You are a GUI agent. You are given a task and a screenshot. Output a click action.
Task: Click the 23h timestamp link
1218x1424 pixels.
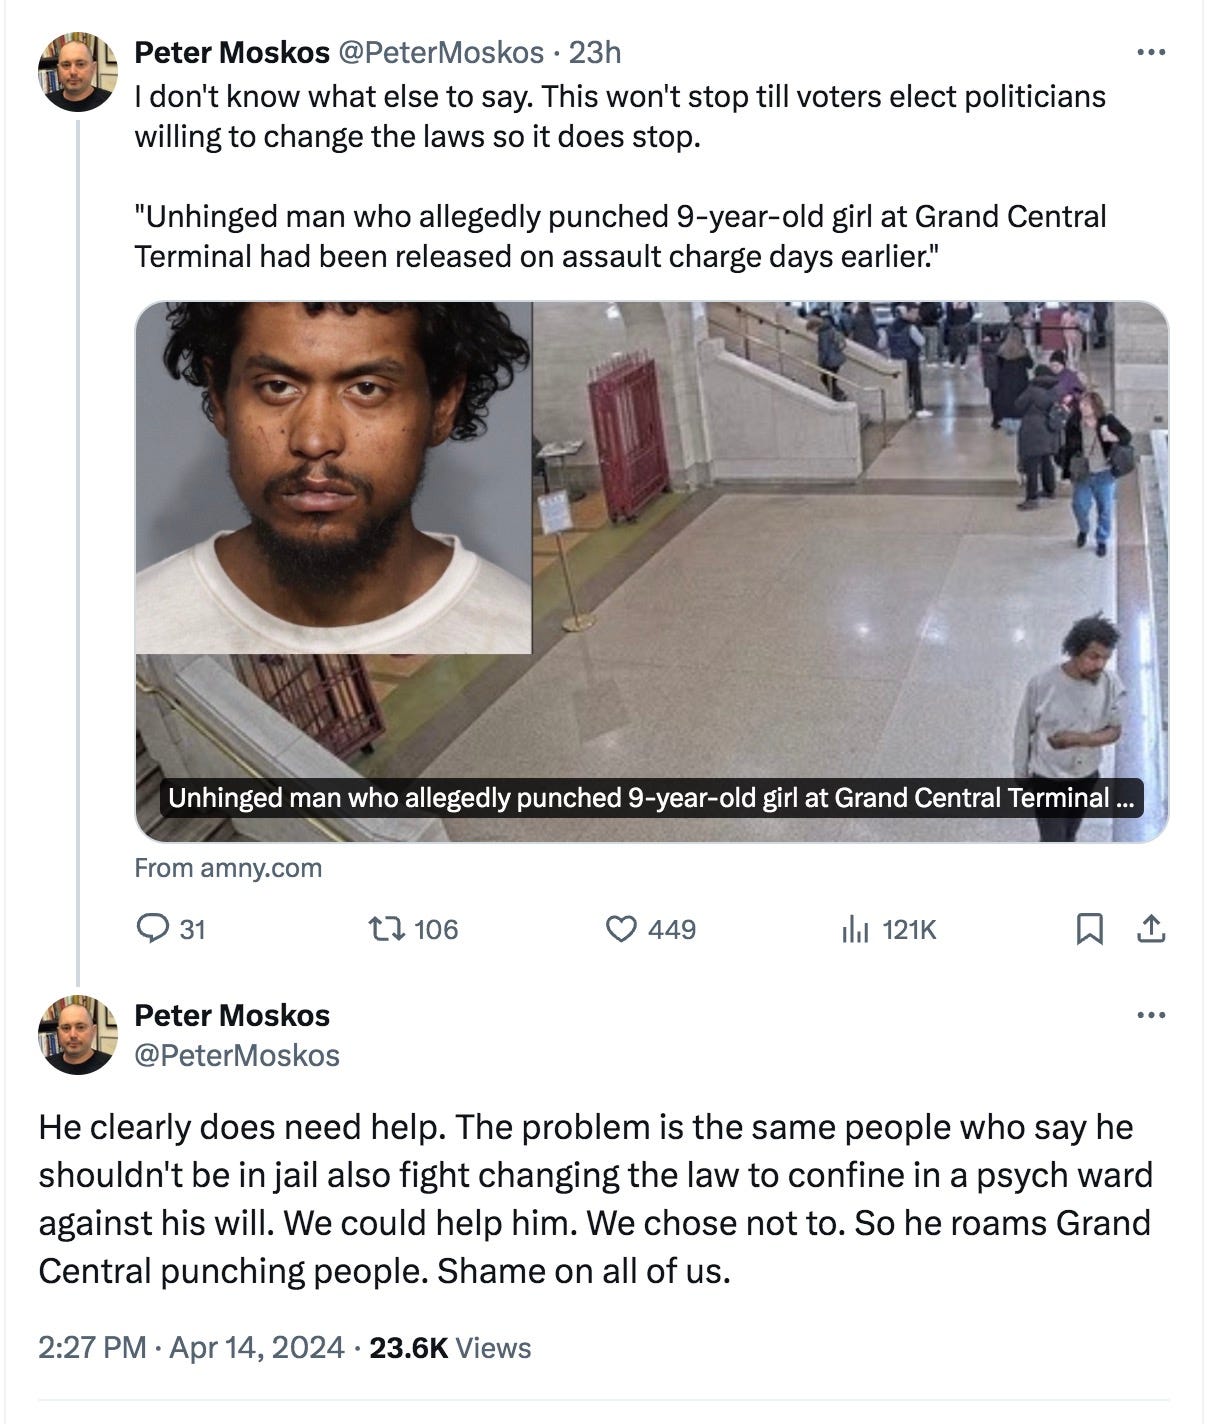594,52
